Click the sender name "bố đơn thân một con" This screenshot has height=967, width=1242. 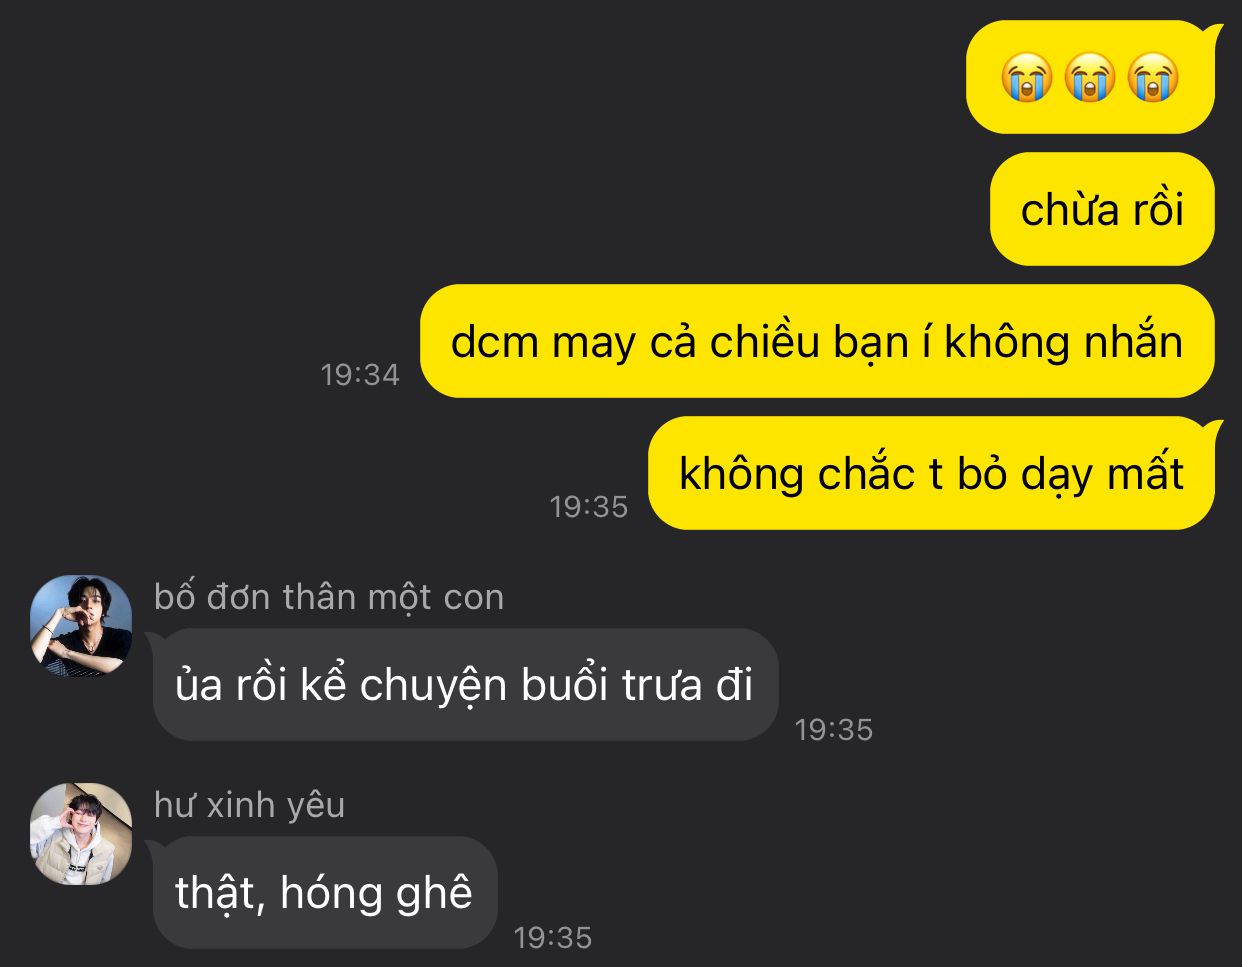coord(329,597)
